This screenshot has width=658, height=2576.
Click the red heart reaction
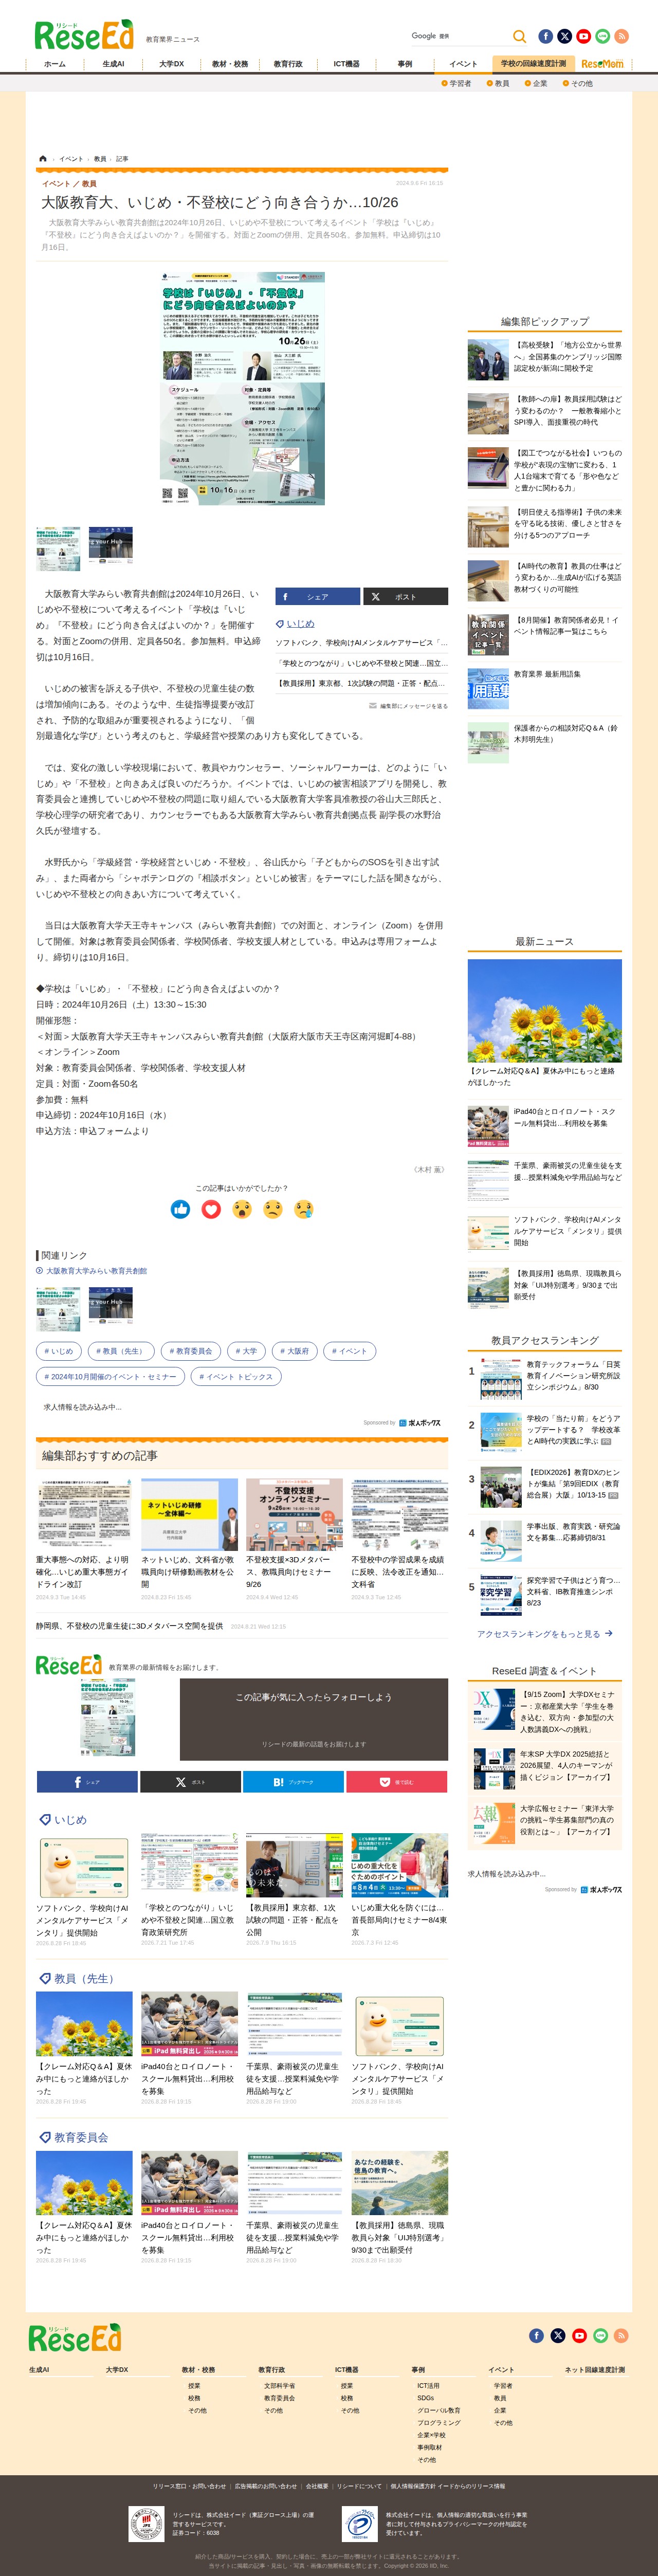211,1209
